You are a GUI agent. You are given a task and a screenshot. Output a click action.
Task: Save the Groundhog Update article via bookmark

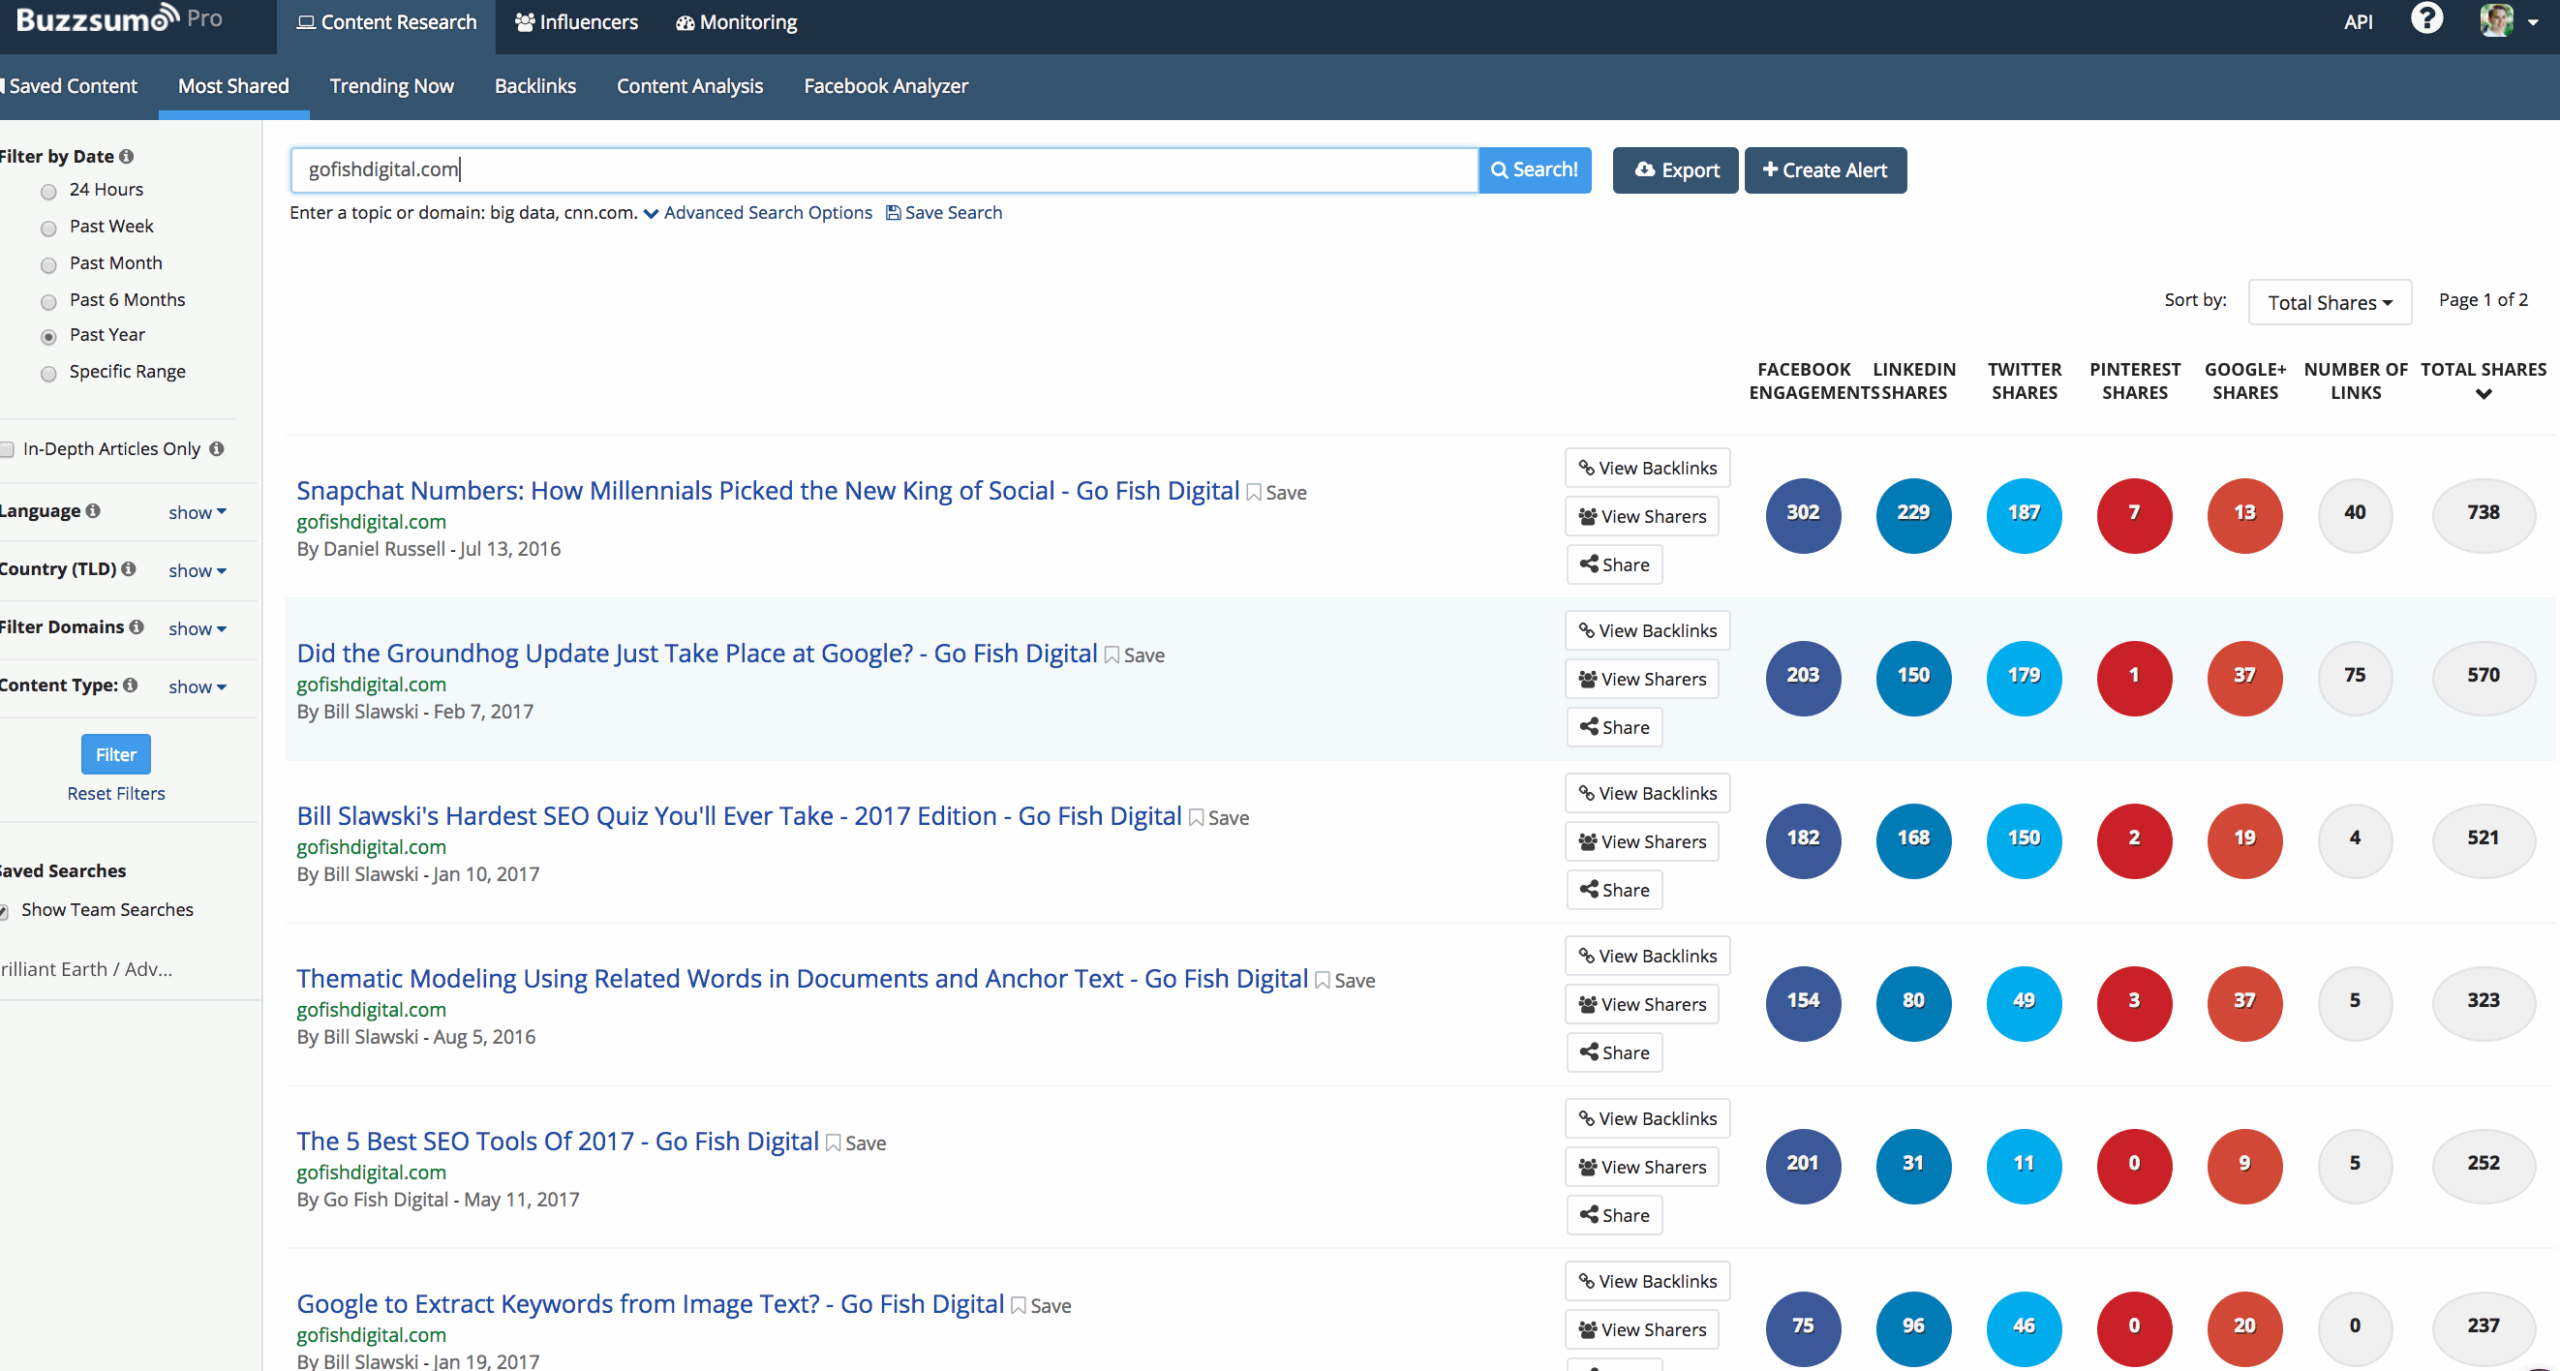point(1134,656)
